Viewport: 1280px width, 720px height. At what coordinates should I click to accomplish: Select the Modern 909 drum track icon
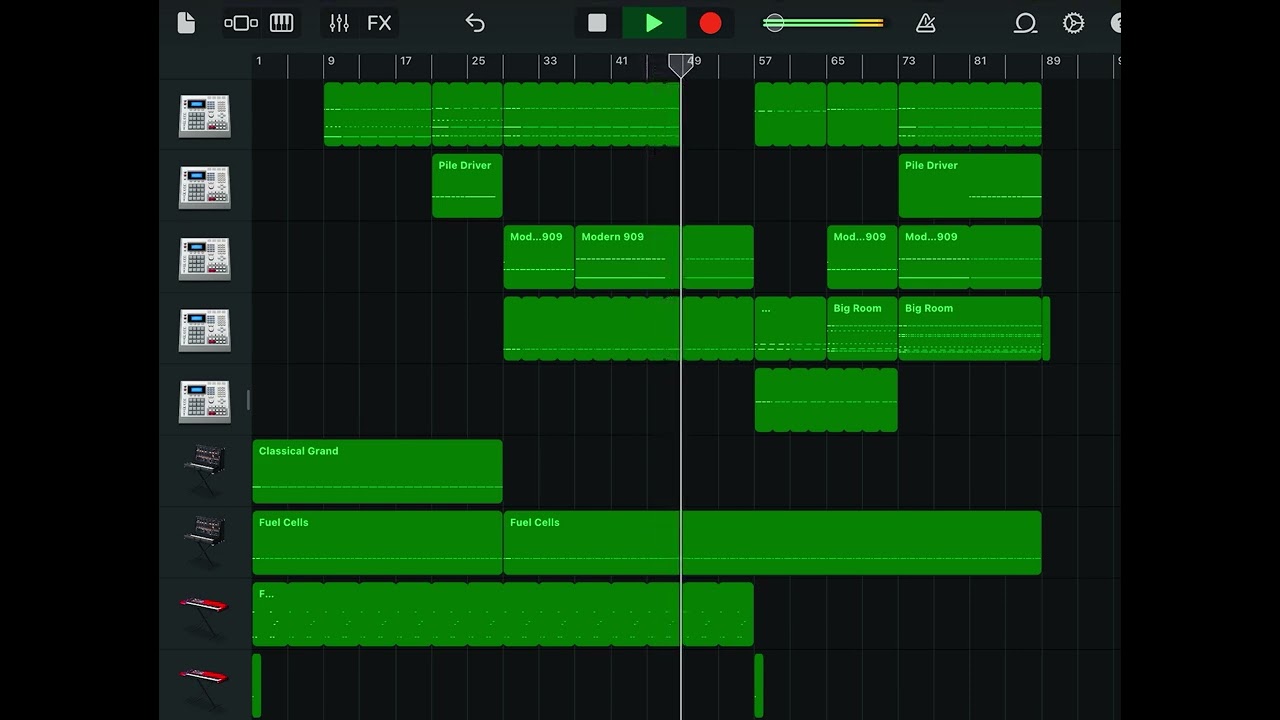(x=204, y=258)
